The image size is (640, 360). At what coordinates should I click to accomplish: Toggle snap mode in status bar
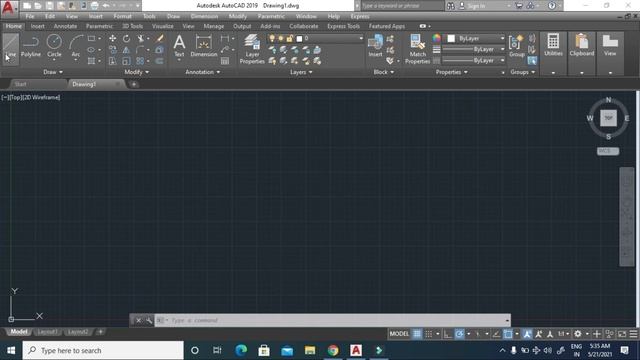(x=429, y=334)
